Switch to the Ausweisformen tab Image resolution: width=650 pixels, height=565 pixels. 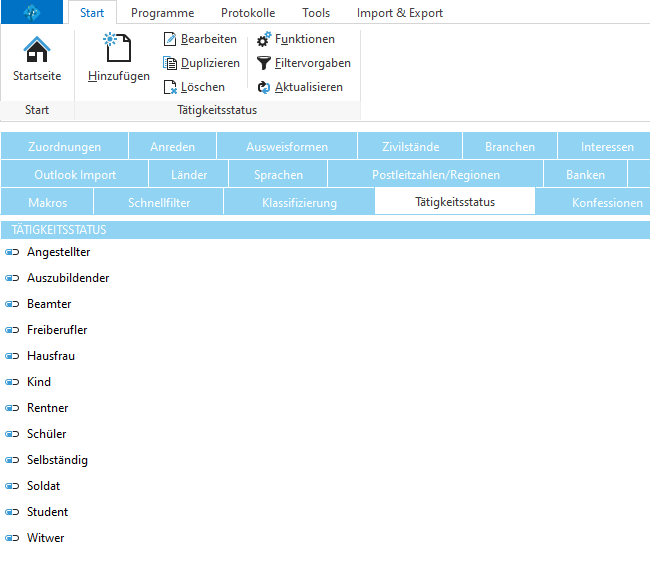point(287,146)
